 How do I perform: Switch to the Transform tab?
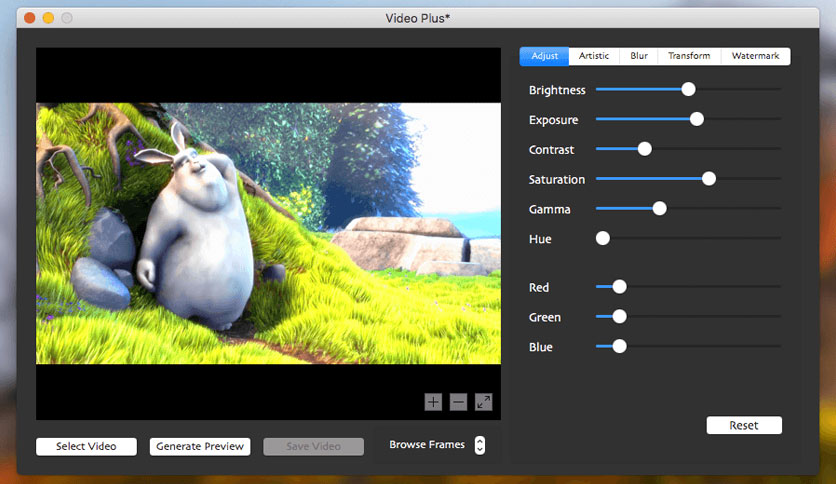pos(689,56)
